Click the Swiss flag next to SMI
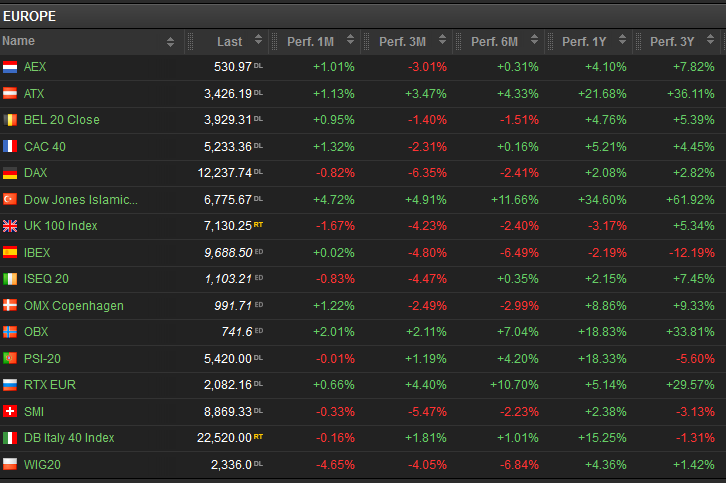 (x=10, y=411)
